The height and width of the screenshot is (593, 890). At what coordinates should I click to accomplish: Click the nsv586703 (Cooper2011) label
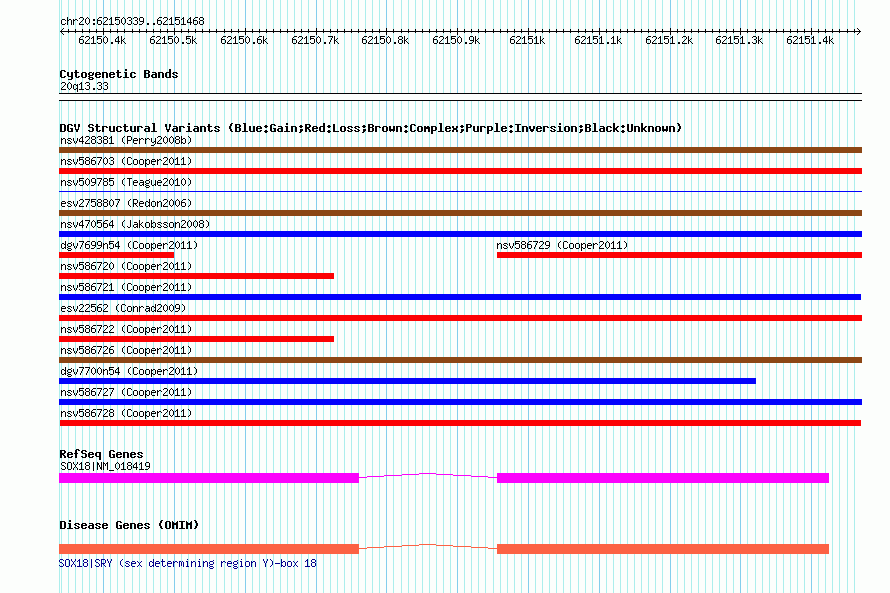click(126, 161)
